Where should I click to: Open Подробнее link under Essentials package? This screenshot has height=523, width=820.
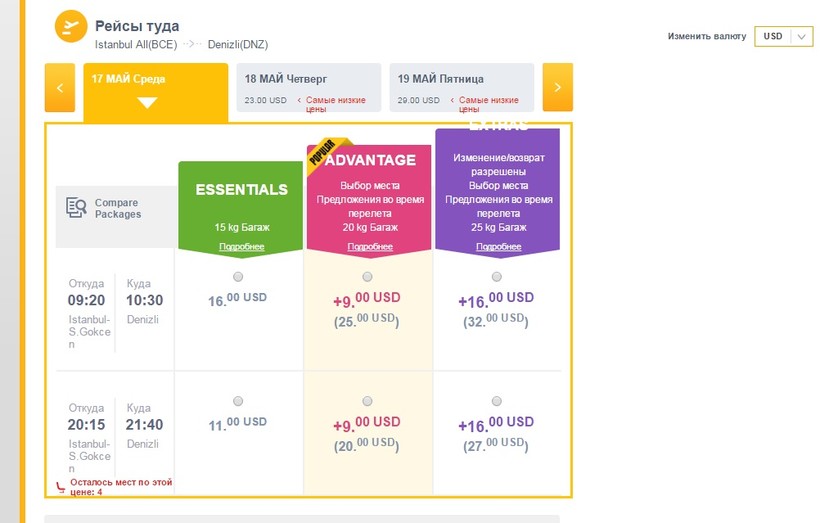[x=242, y=246]
